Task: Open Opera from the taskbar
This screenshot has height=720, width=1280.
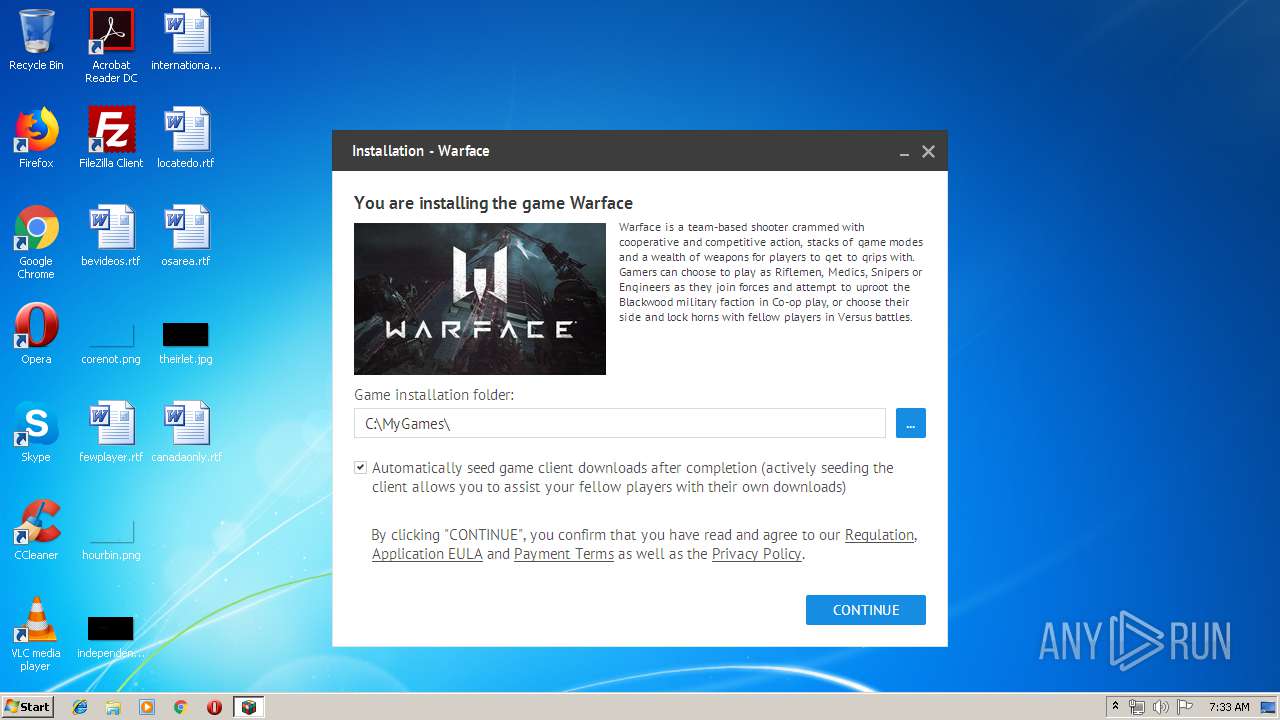Action: (214, 707)
